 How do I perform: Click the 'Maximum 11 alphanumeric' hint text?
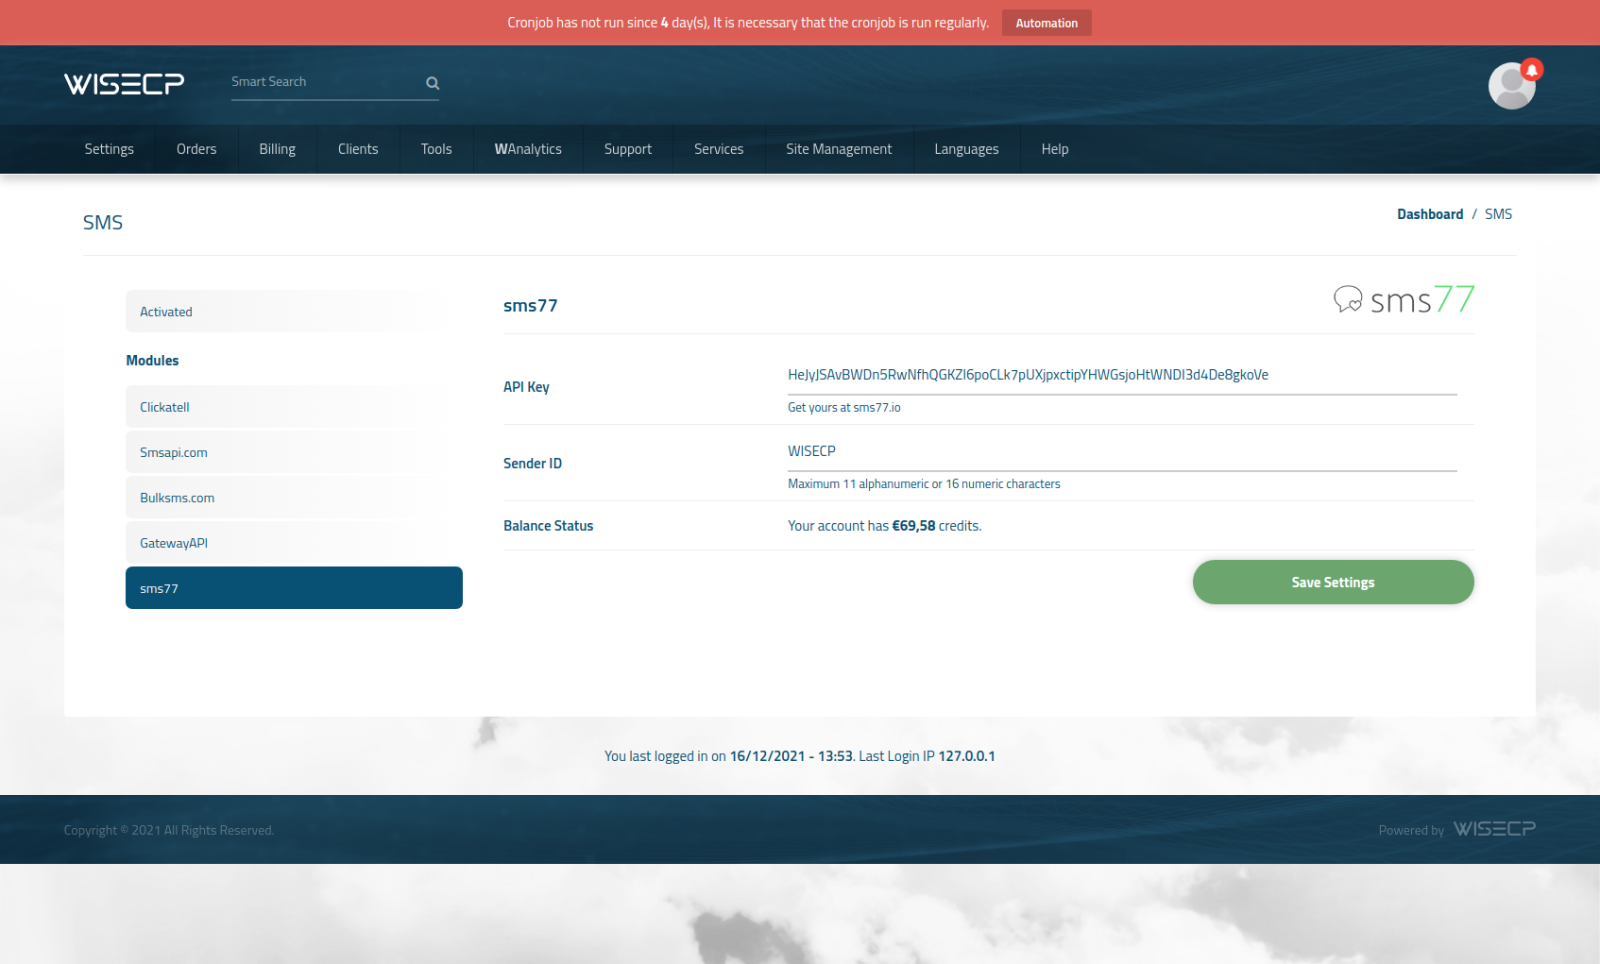coord(924,484)
